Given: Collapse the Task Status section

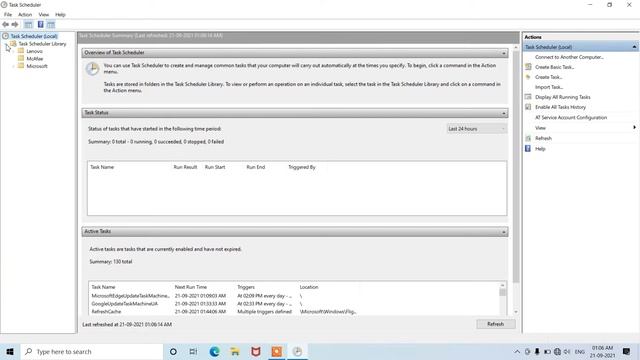Looking at the screenshot, I should (x=504, y=113).
